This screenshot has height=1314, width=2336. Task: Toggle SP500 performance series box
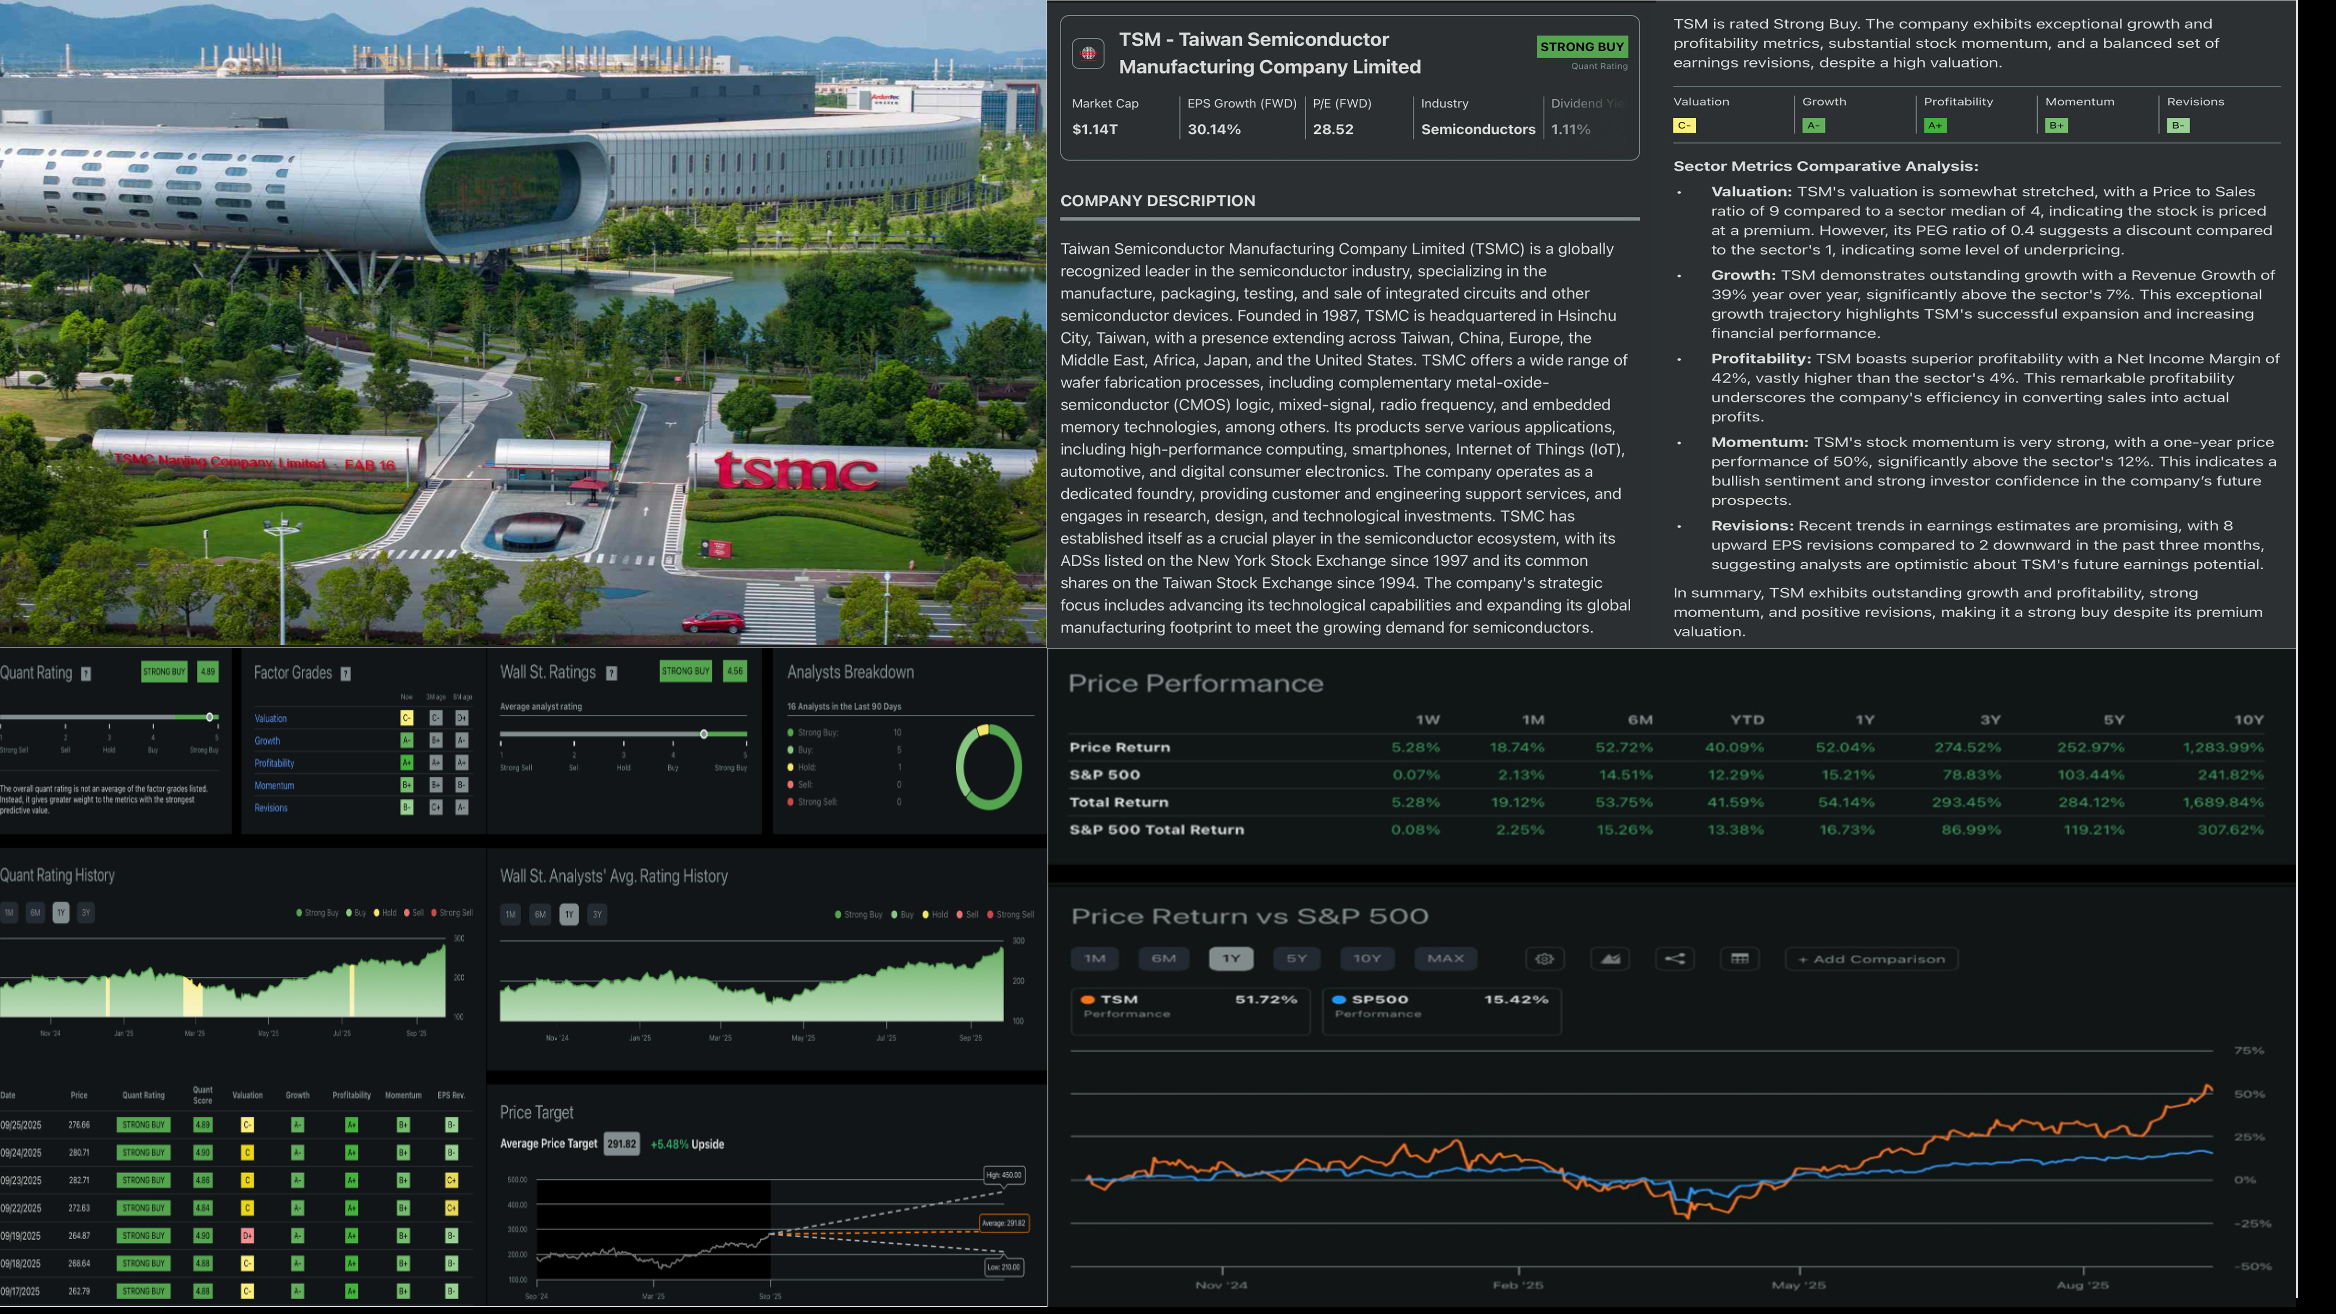1440,1010
